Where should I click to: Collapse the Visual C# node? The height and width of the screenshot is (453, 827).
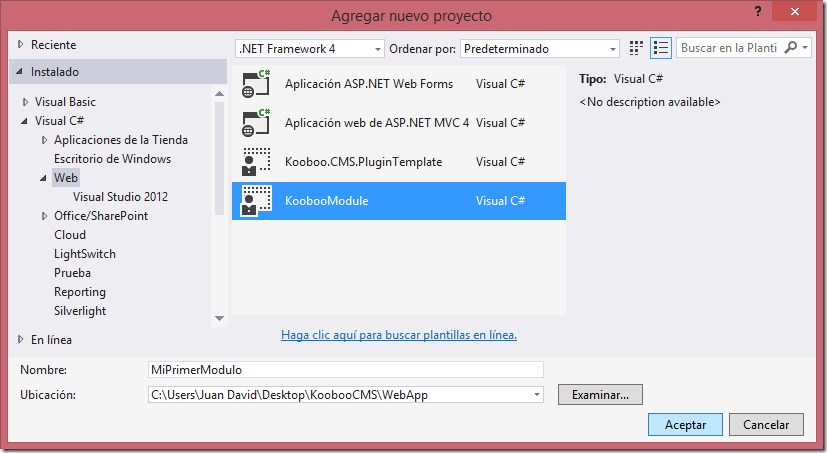coord(24,121)
